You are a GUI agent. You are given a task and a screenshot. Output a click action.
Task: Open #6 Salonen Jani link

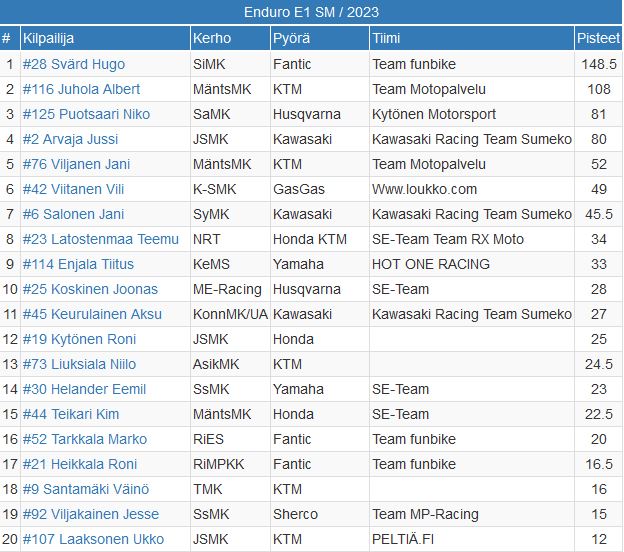(73, 214)
